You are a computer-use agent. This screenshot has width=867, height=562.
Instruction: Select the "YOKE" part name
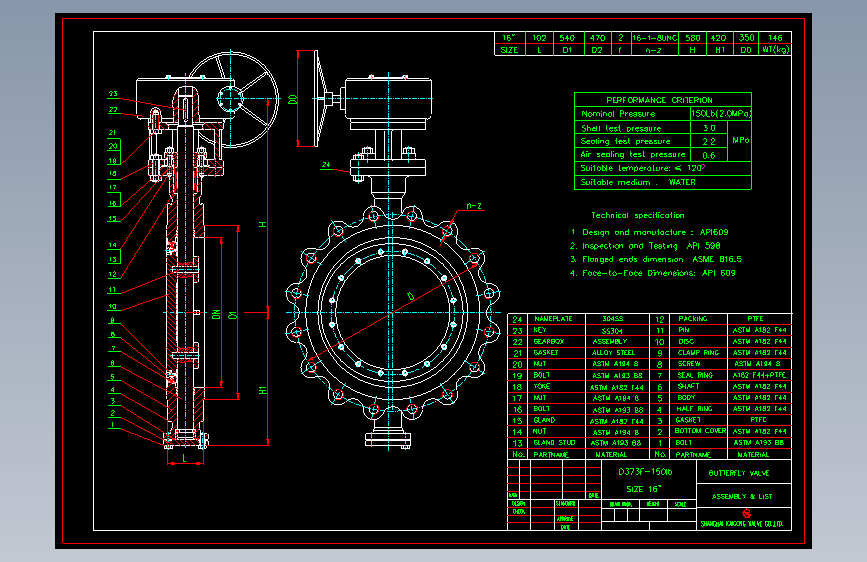point(542,386)
